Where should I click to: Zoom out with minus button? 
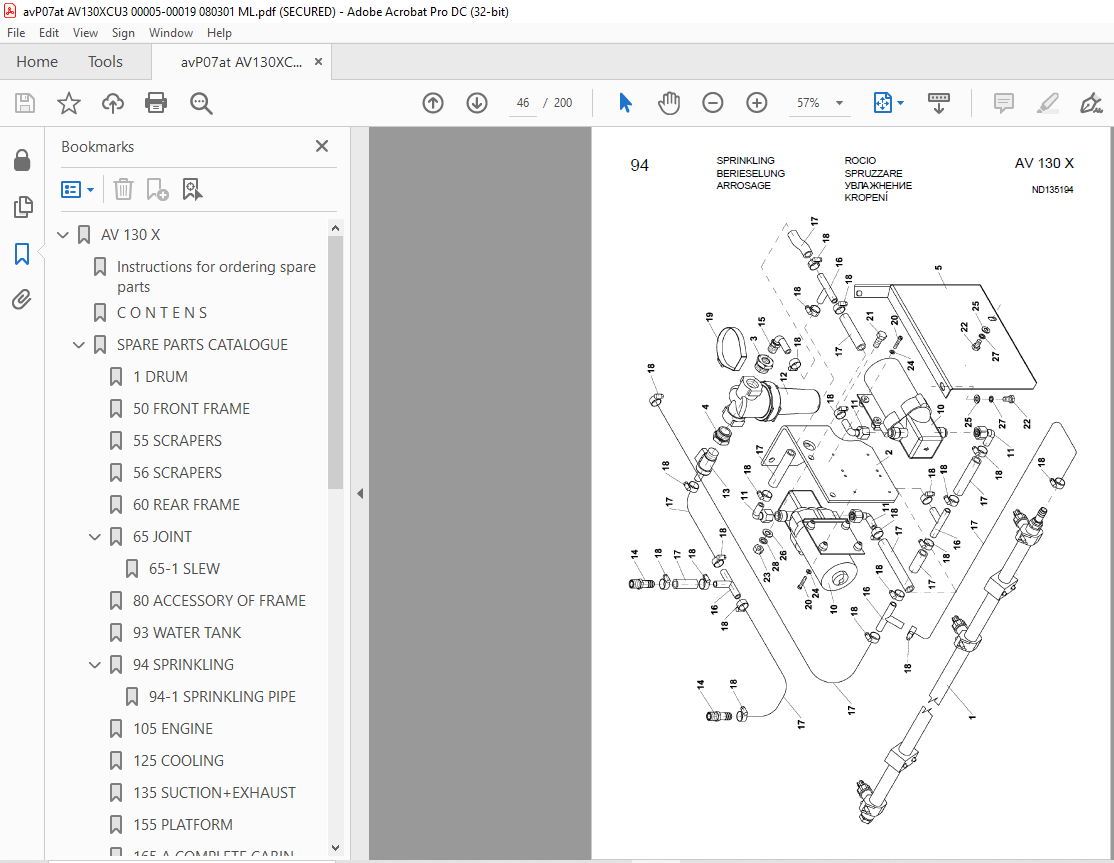click(x=713, y=103)
